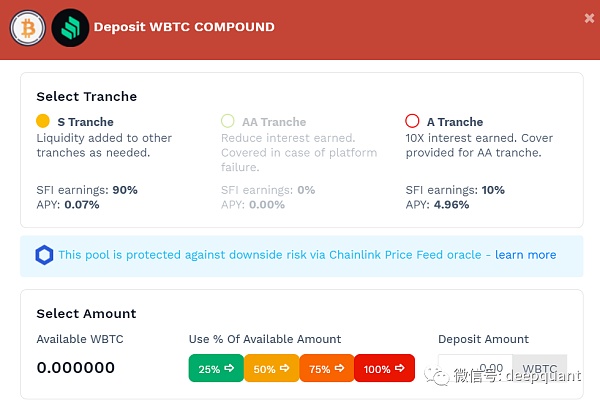Set deposit to 75% of available
This screenshot has width=600, height=403.
click(x=327, y=369)
